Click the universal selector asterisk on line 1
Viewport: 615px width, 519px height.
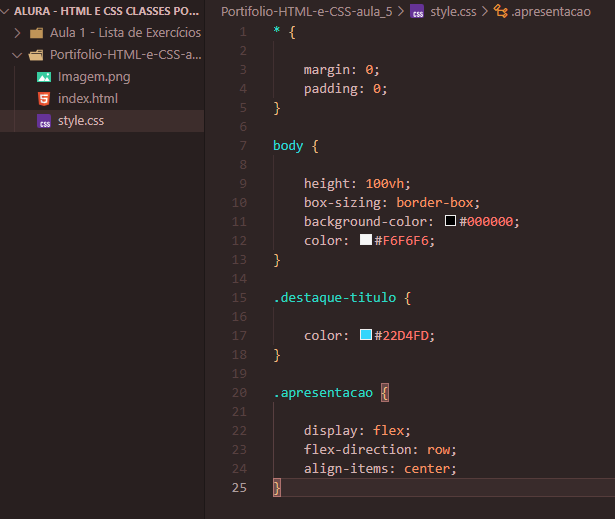[277, 30]
